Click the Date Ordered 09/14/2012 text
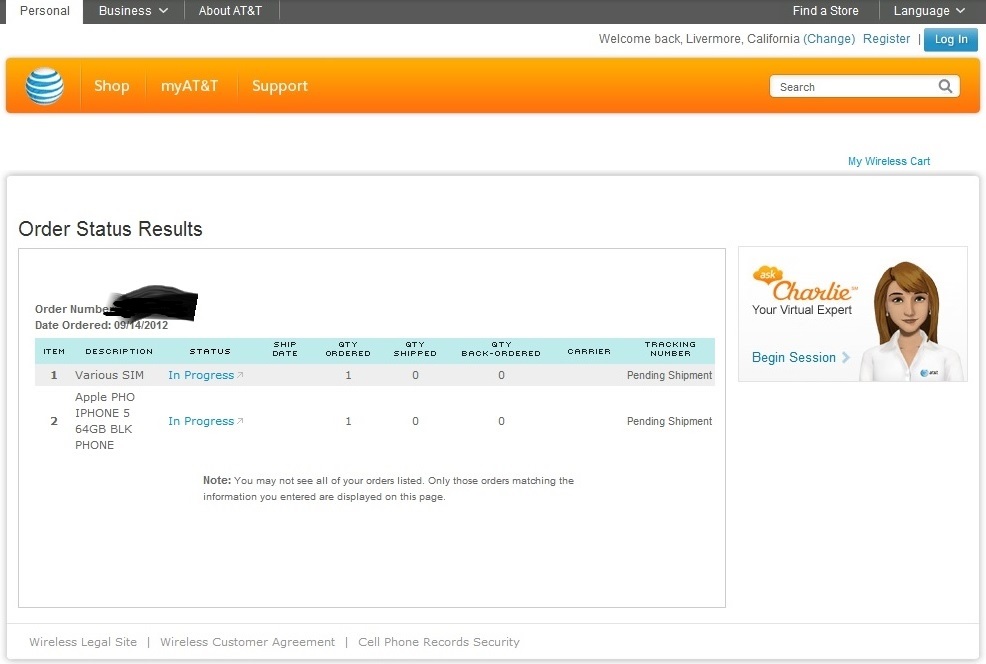The height and width of the screenshot is (664, 986). pyautogui.click(x=101, y=325)
